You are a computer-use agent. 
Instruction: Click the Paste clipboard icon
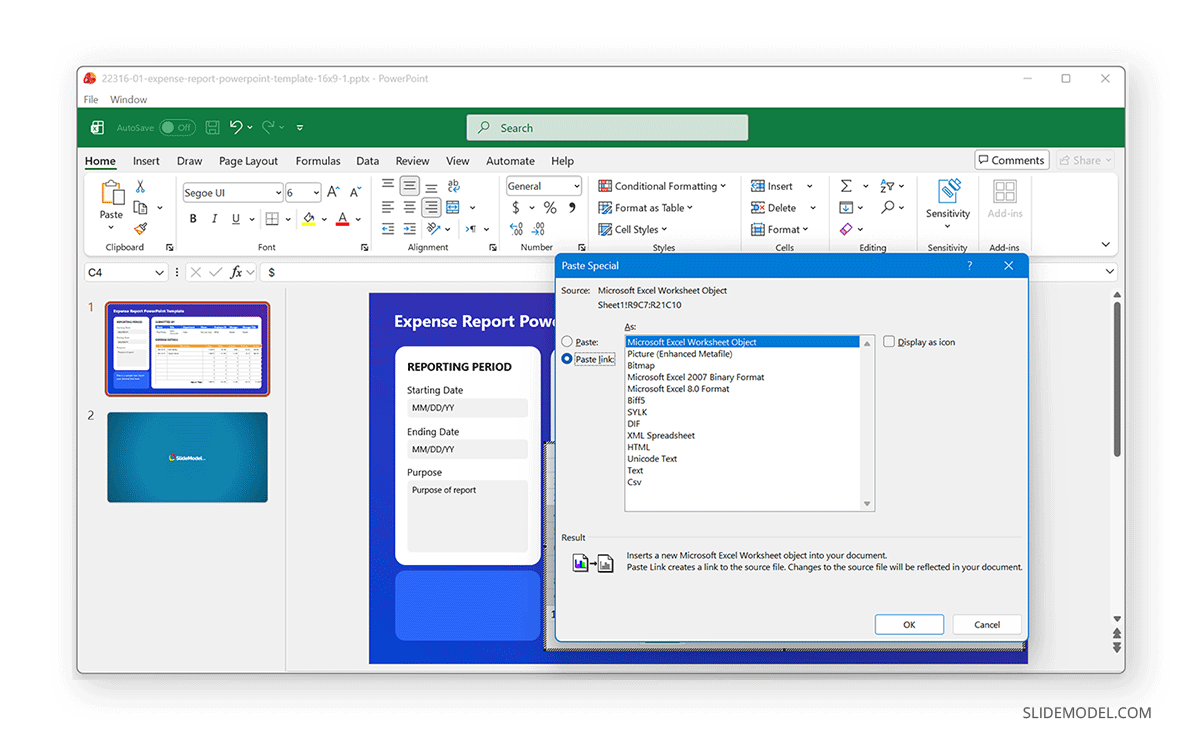(x=111, y=194)
